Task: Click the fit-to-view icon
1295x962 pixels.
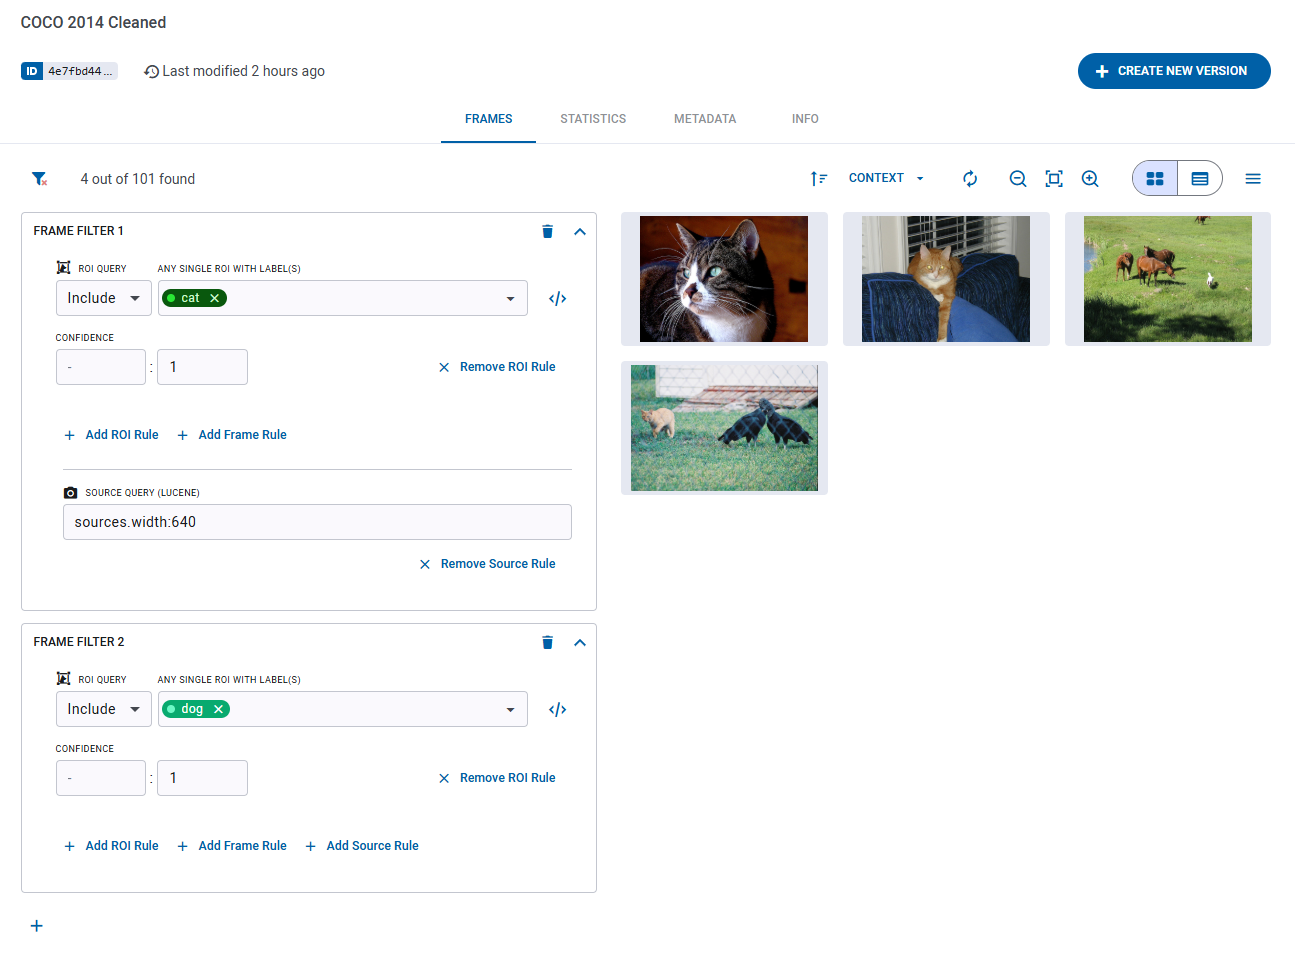Action: point(1054,179)
